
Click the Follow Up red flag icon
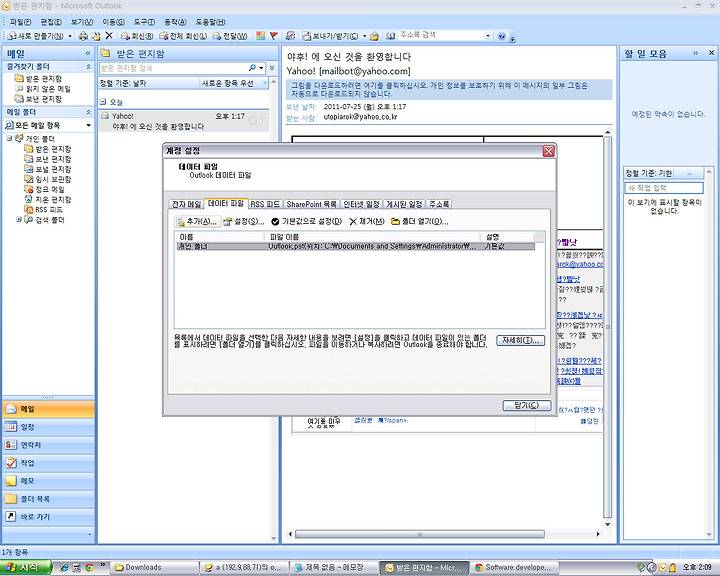click(274, 36)
